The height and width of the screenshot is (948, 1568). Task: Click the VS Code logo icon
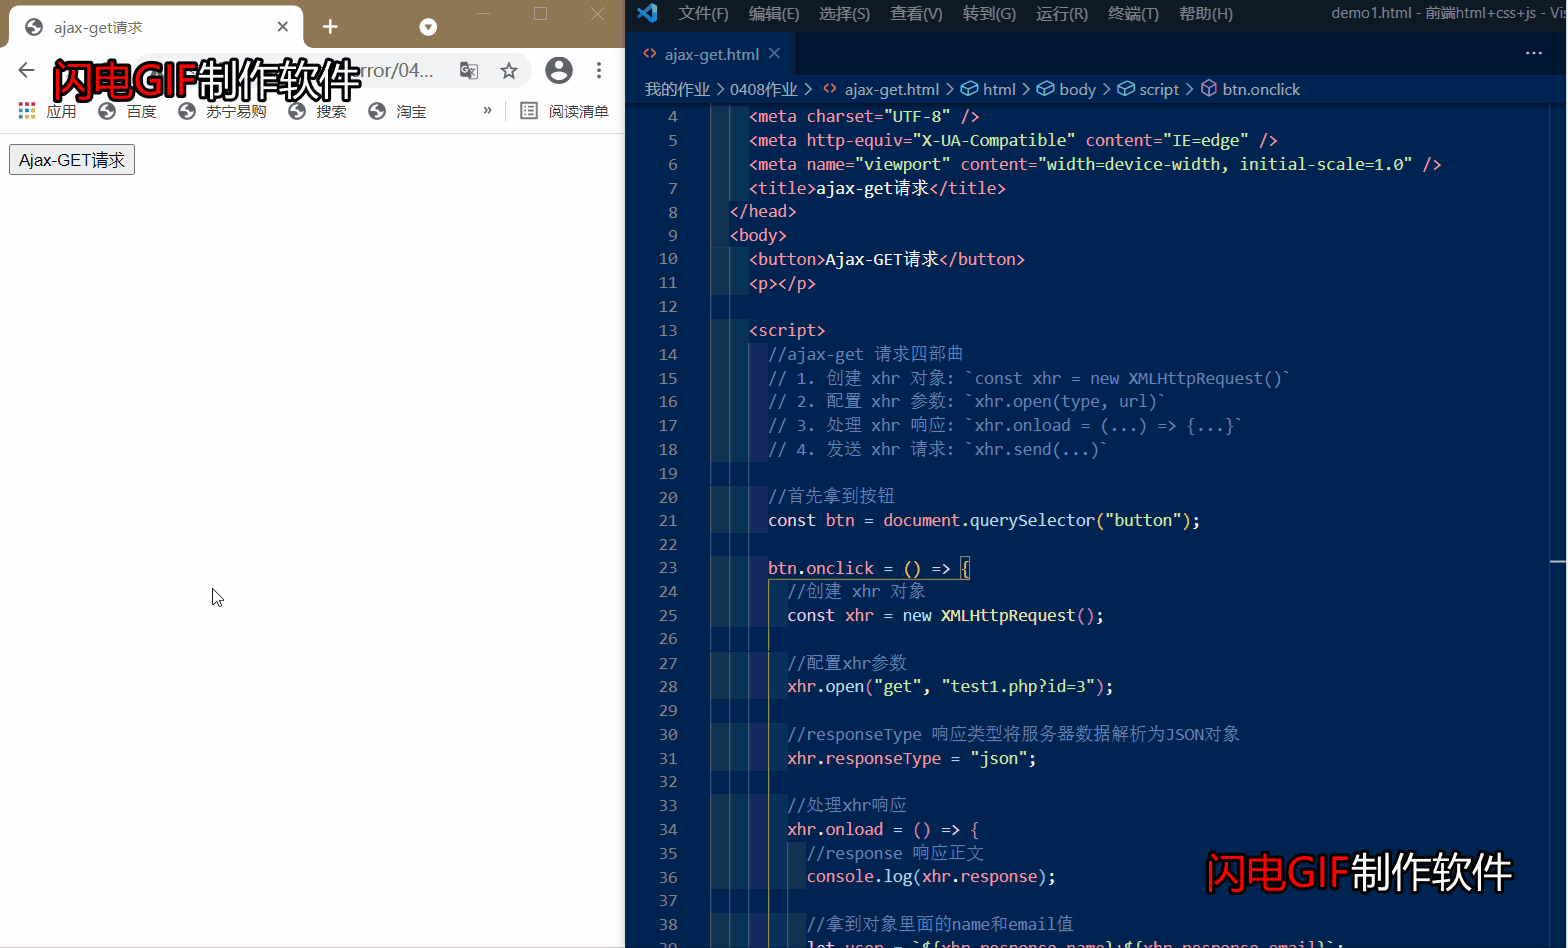tap(647, 13)
